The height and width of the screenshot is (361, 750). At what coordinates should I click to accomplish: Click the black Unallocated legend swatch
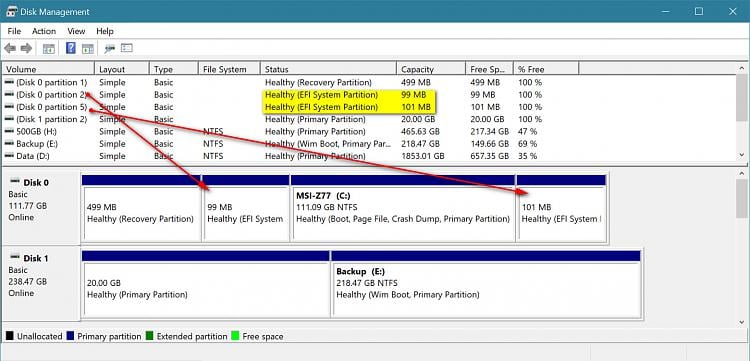pos(10,336)
